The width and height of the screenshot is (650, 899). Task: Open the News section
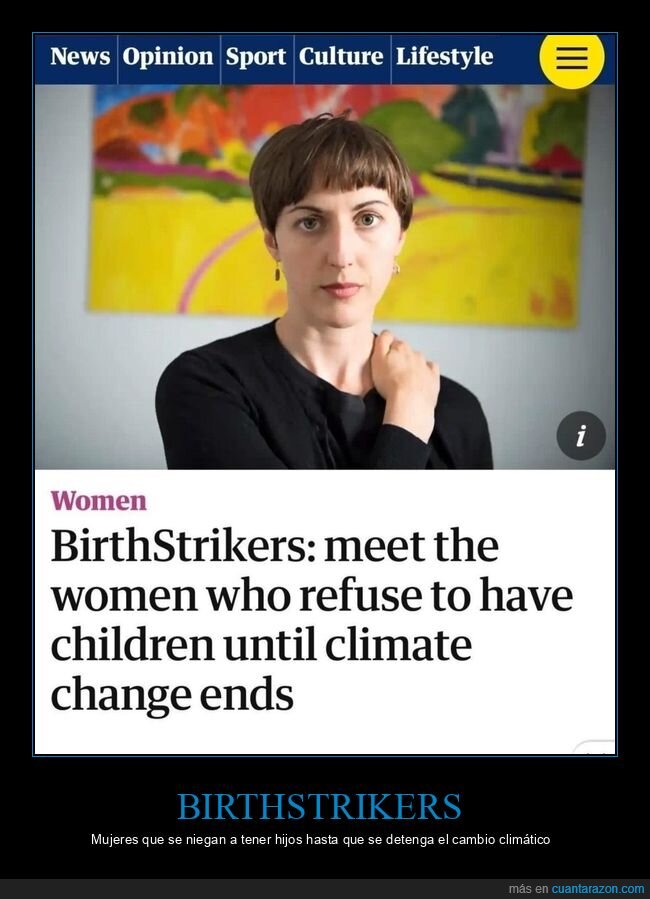click(x=80, y=56)
